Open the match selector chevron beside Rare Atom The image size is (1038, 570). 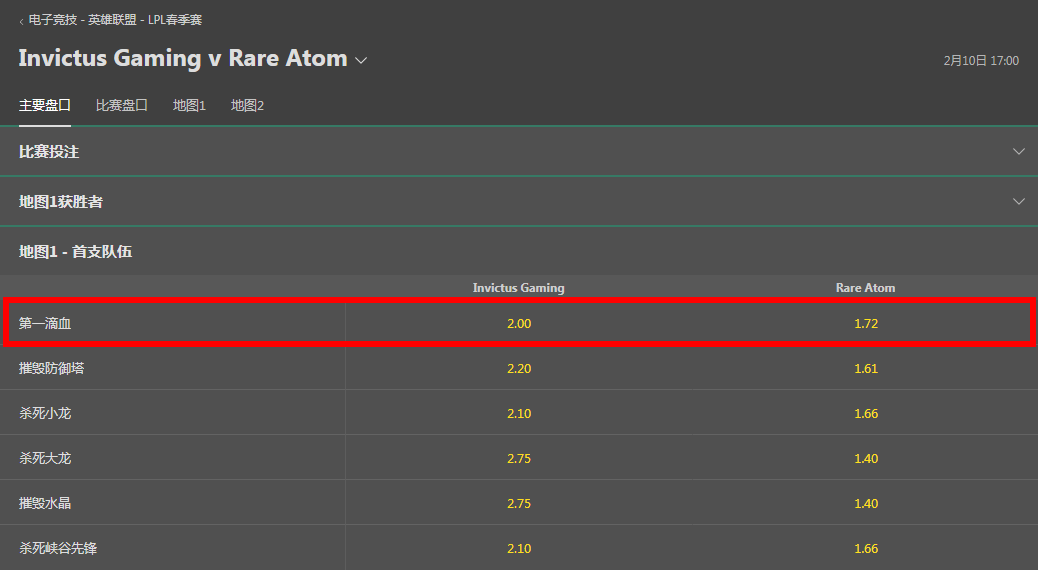click(x=361, y=60)
